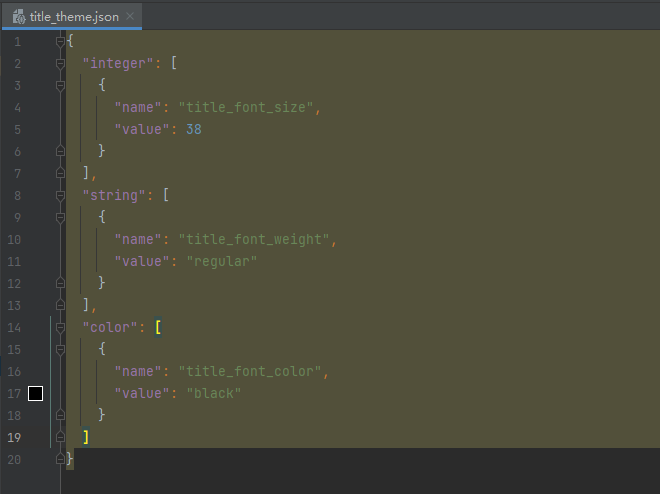Click the "value" key on line 11
Image resolution: width=660 pixels, height=494 pixels.
(142, 261)
